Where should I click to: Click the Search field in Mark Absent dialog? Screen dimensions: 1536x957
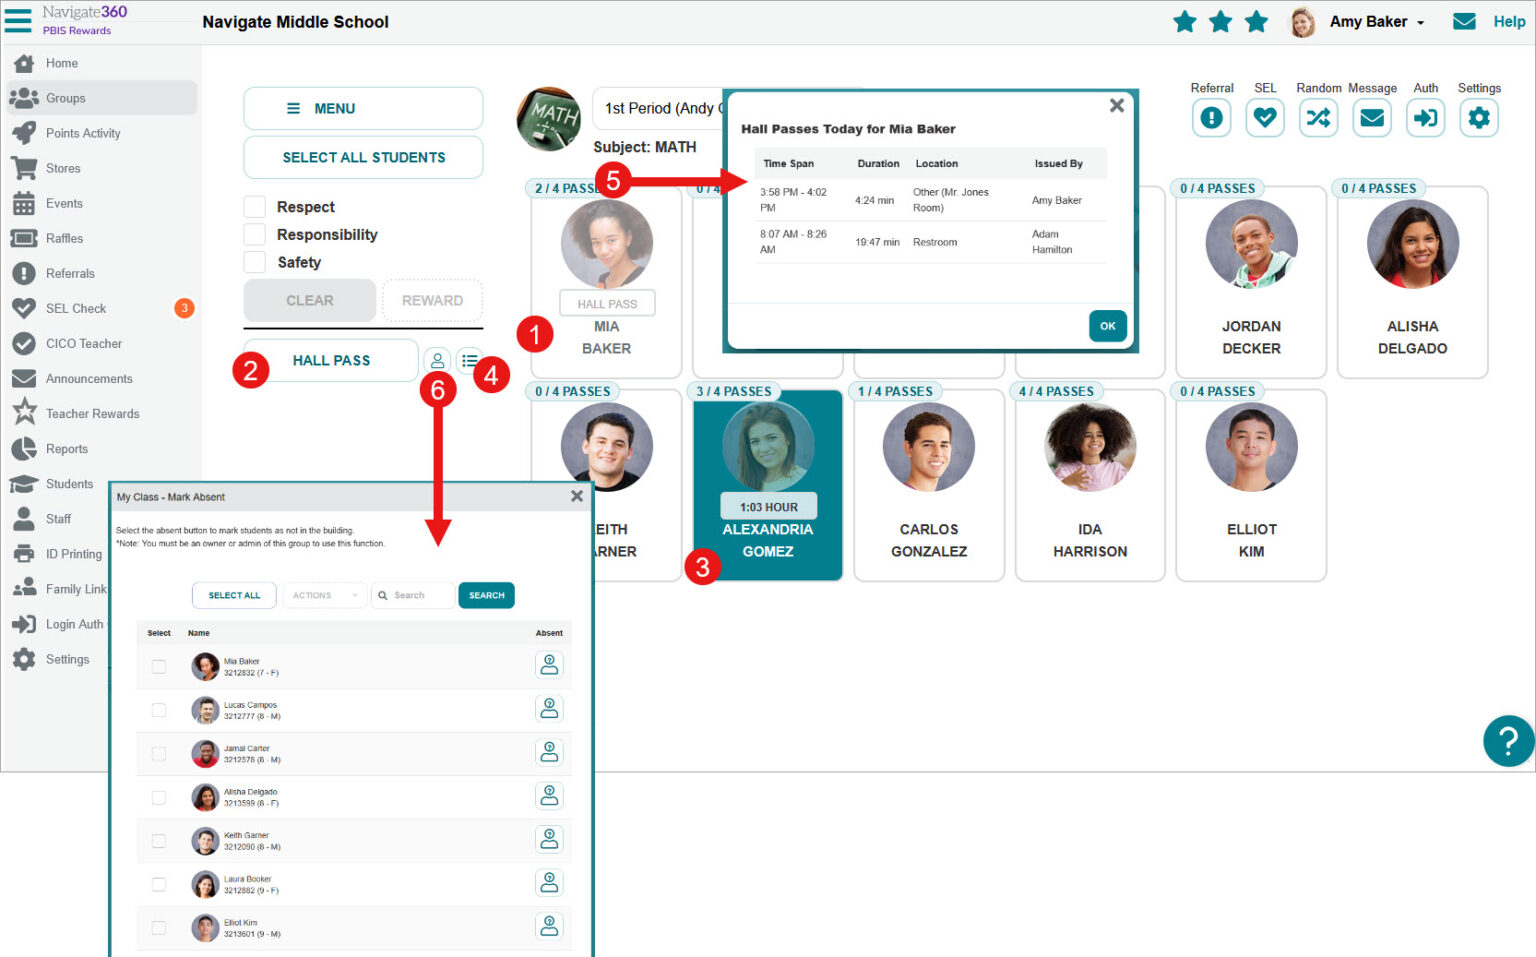point(415,595)
